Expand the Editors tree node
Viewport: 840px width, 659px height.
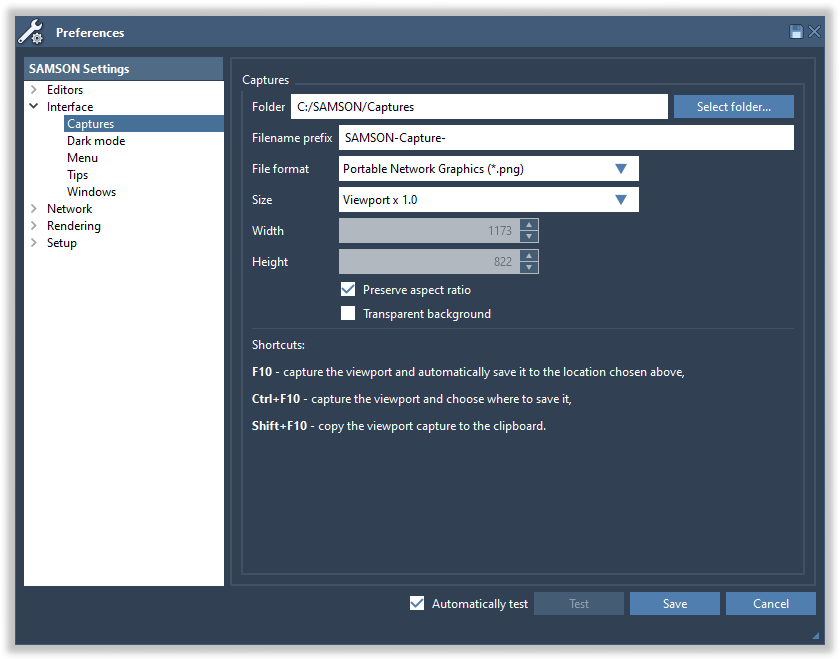pos(34,90)
